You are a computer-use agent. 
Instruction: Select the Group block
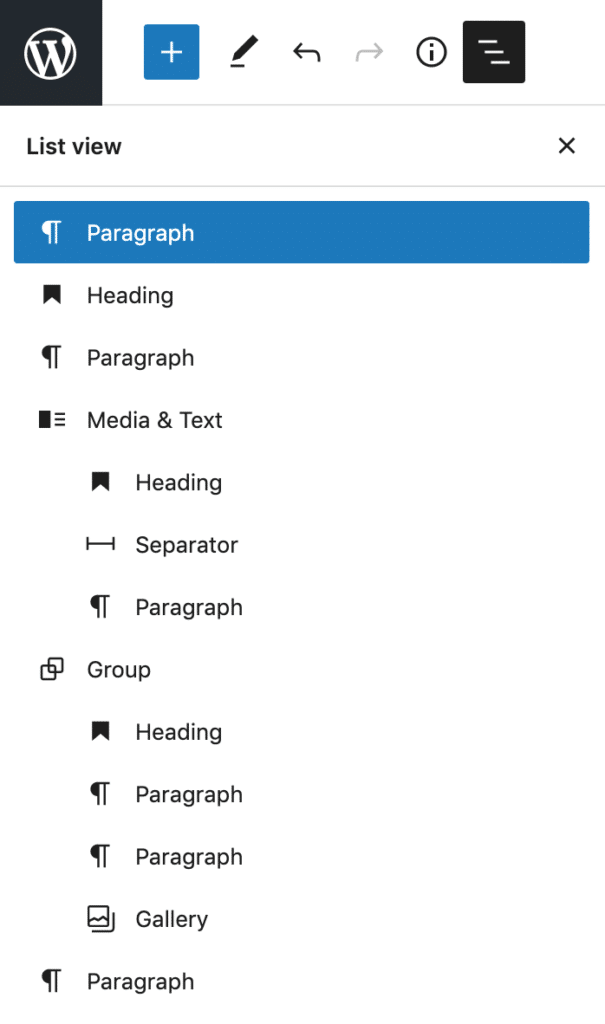[x=120, y=669]
